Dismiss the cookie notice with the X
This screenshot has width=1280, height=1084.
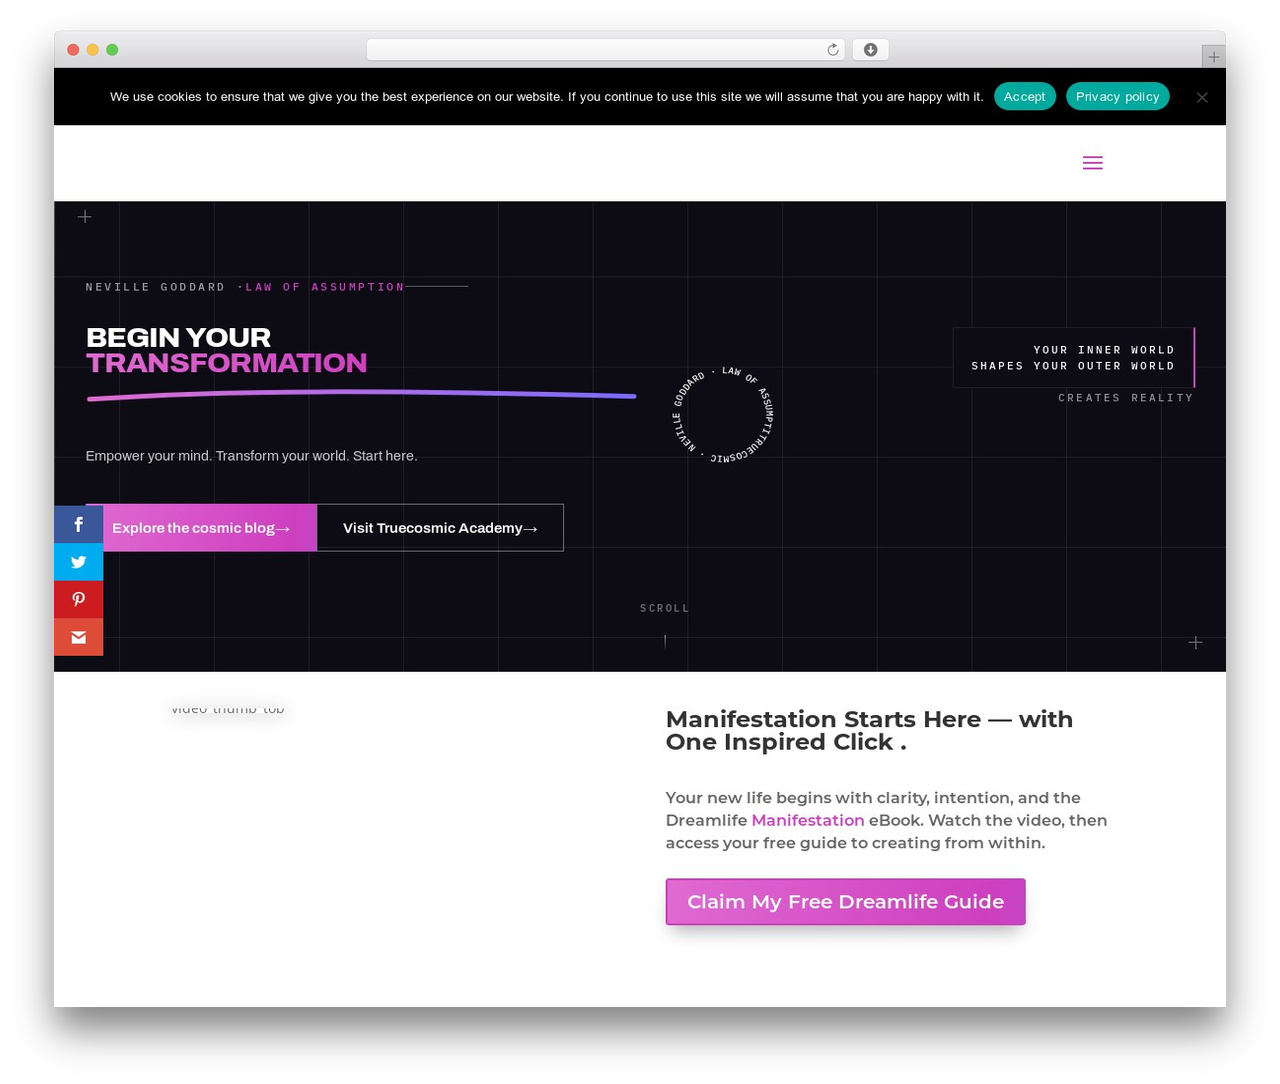[1202, 97]
